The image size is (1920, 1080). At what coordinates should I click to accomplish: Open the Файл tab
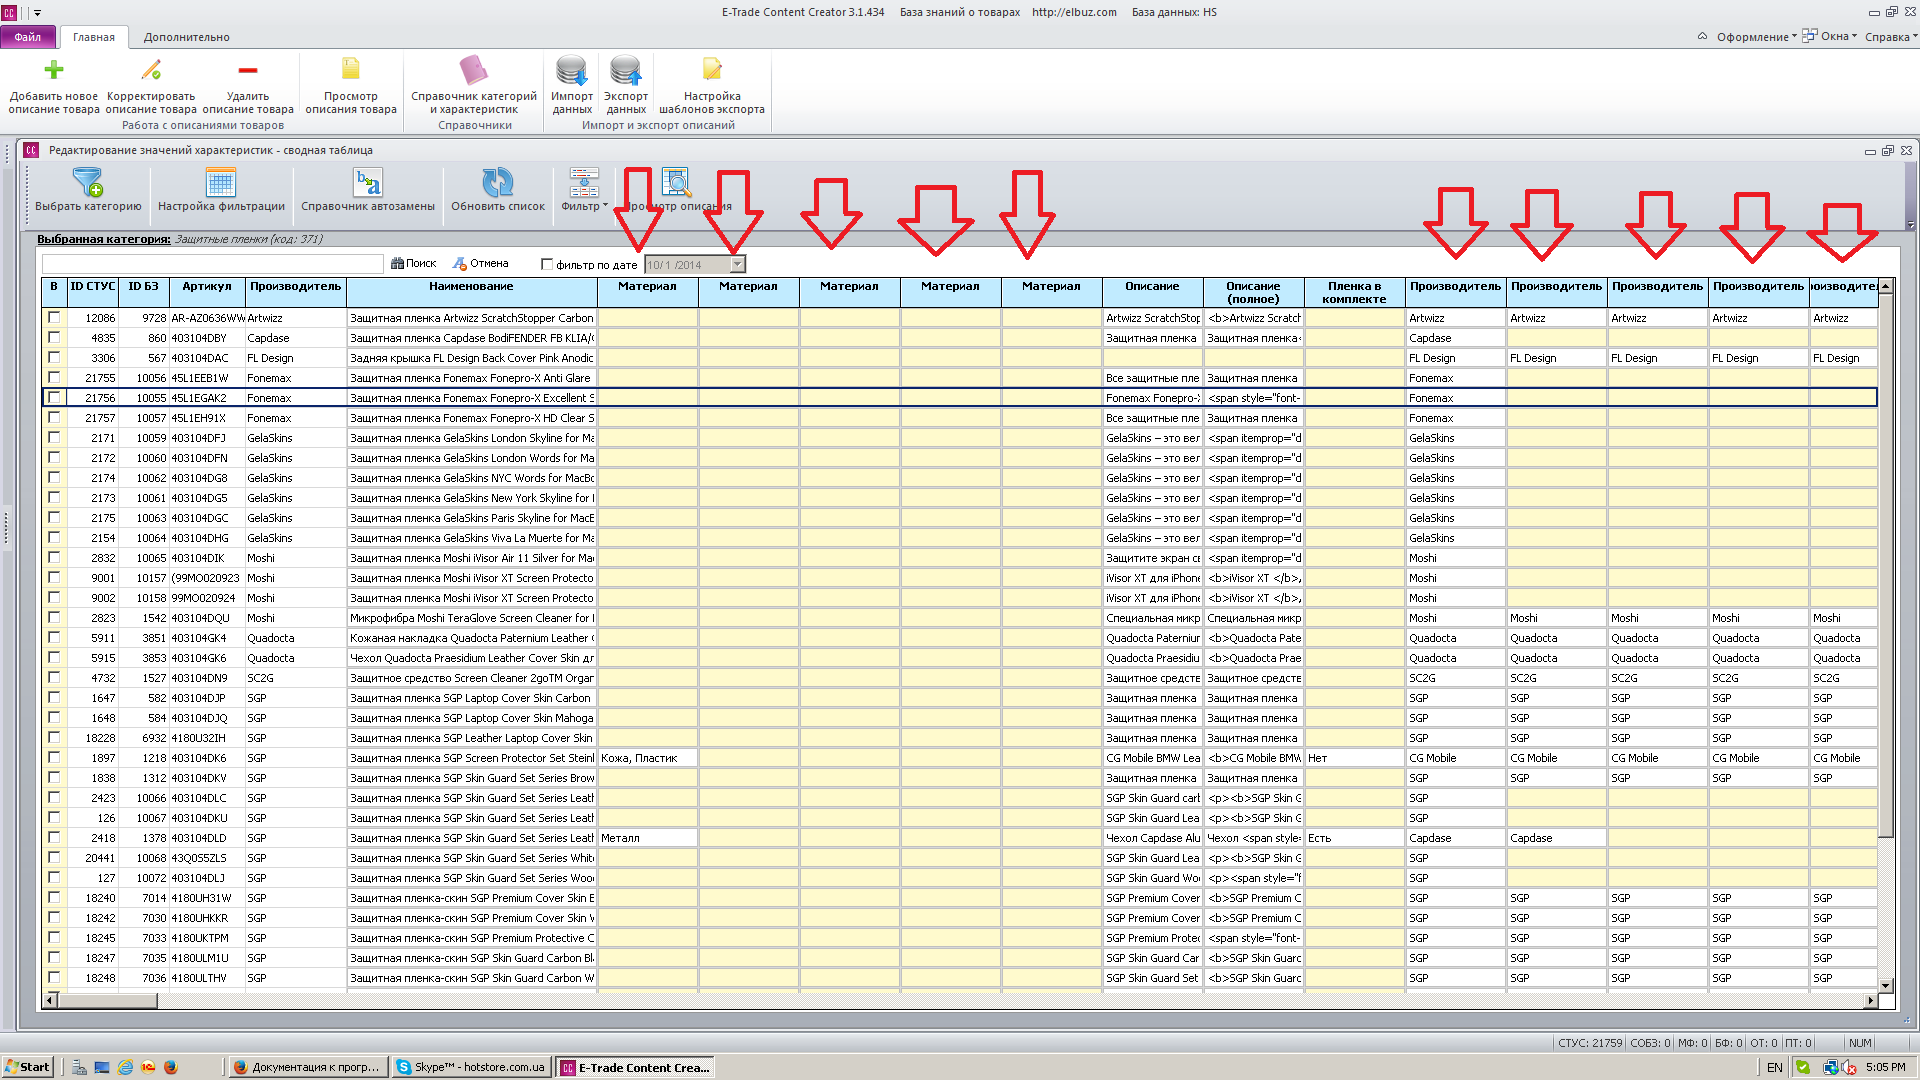tap(28, 37)
